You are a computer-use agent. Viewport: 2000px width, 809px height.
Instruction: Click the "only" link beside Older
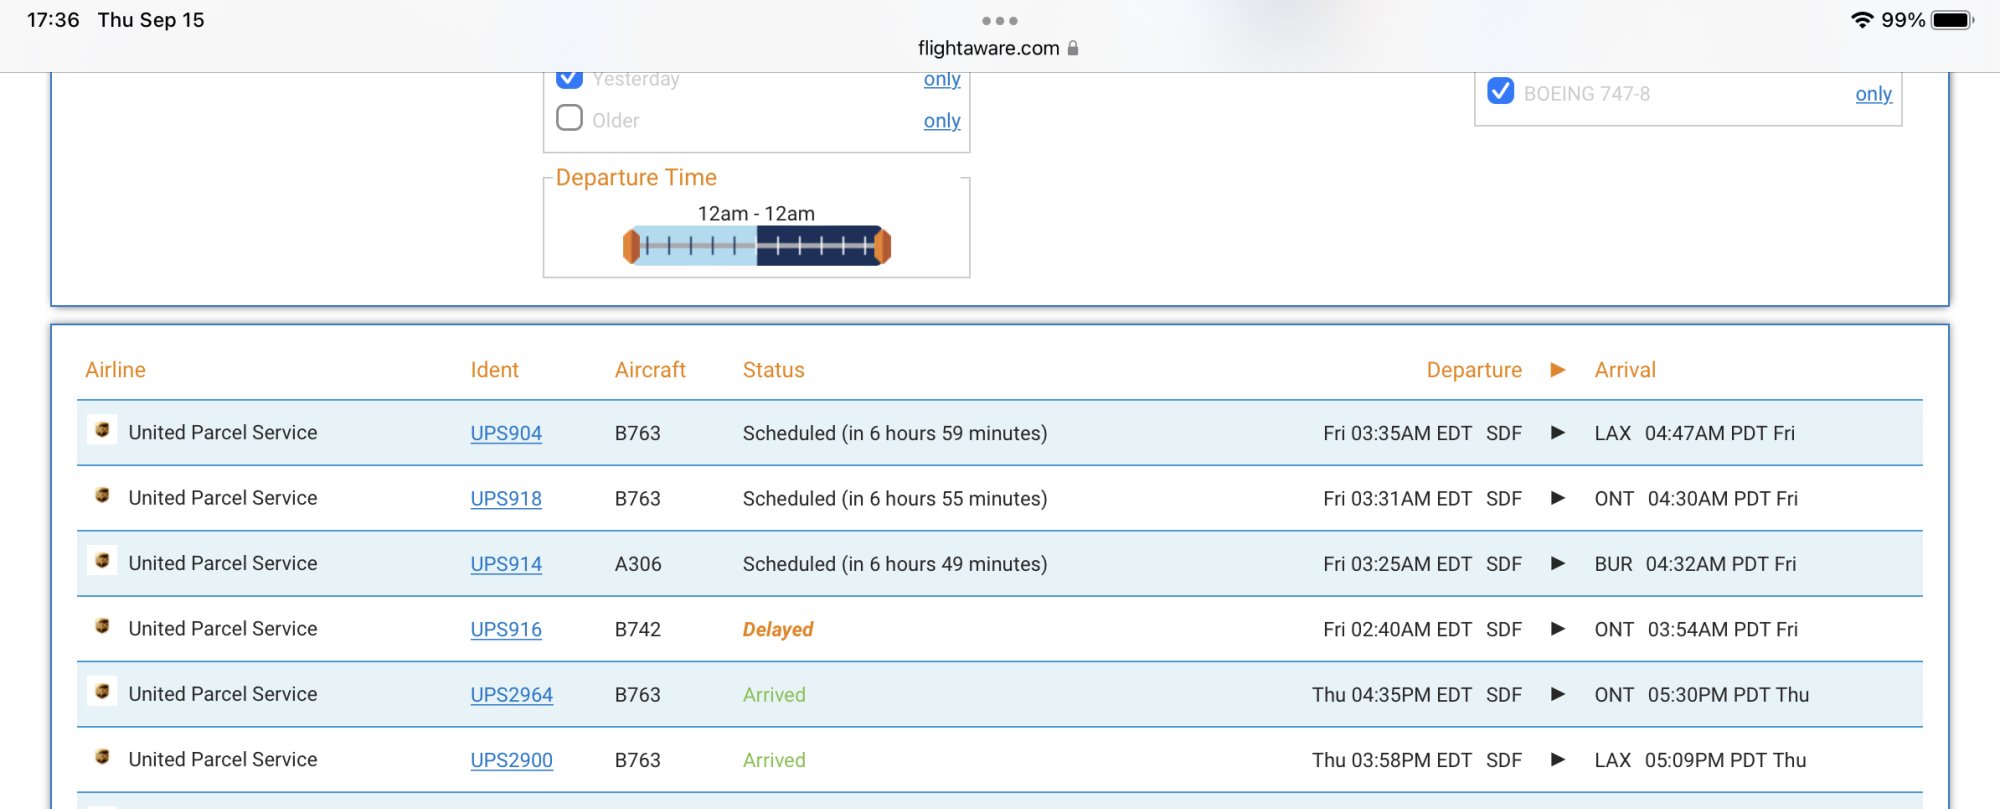[941, 121]
